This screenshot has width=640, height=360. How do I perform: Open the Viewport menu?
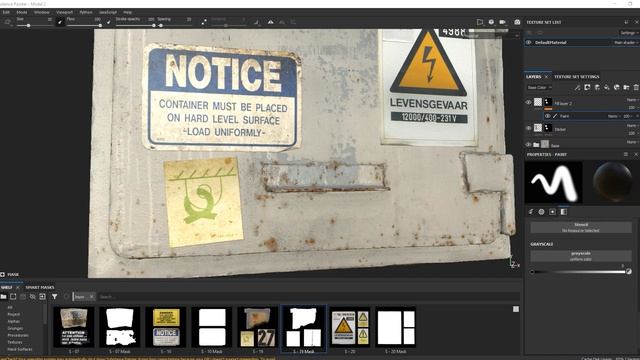coord(64,12)
